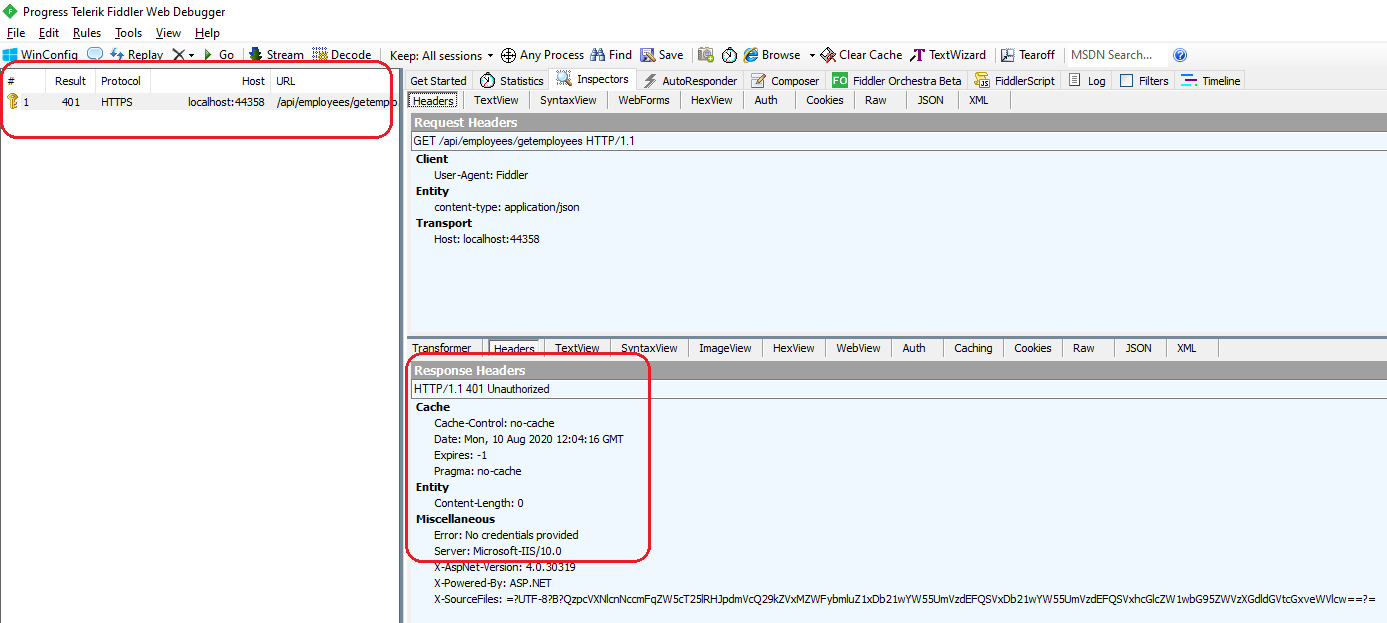The height and width of the screenshot is (623, 1387).
Task: Open WinConfig from the toolbar
Action: (x=40, y=55)
